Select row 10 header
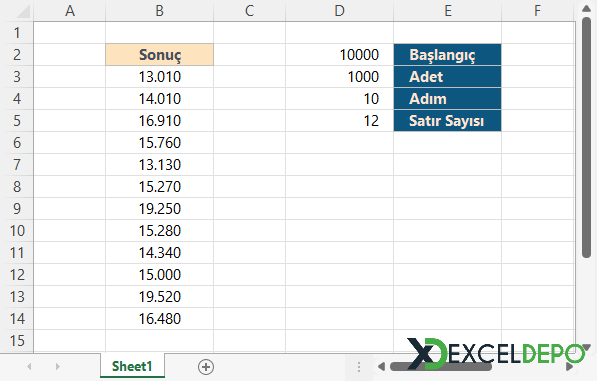The image size is (597, 381). click(x=17, y=231)
